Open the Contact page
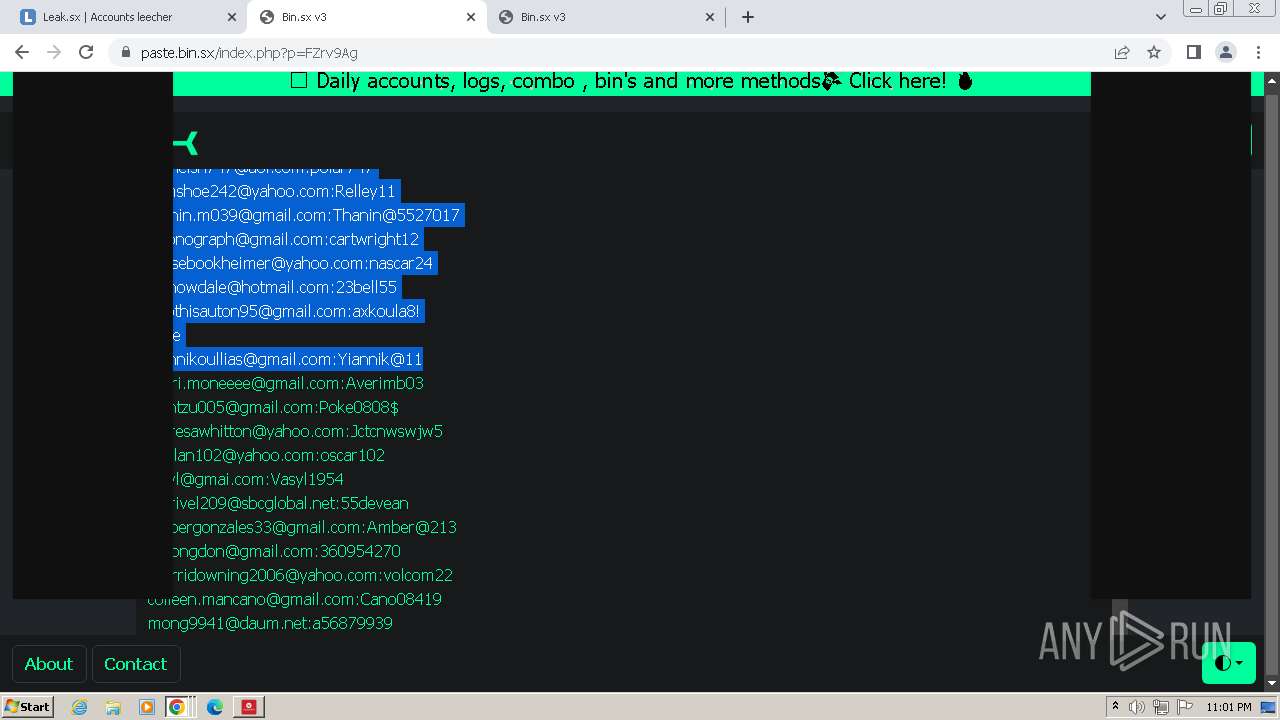 (x=136, y=664)
